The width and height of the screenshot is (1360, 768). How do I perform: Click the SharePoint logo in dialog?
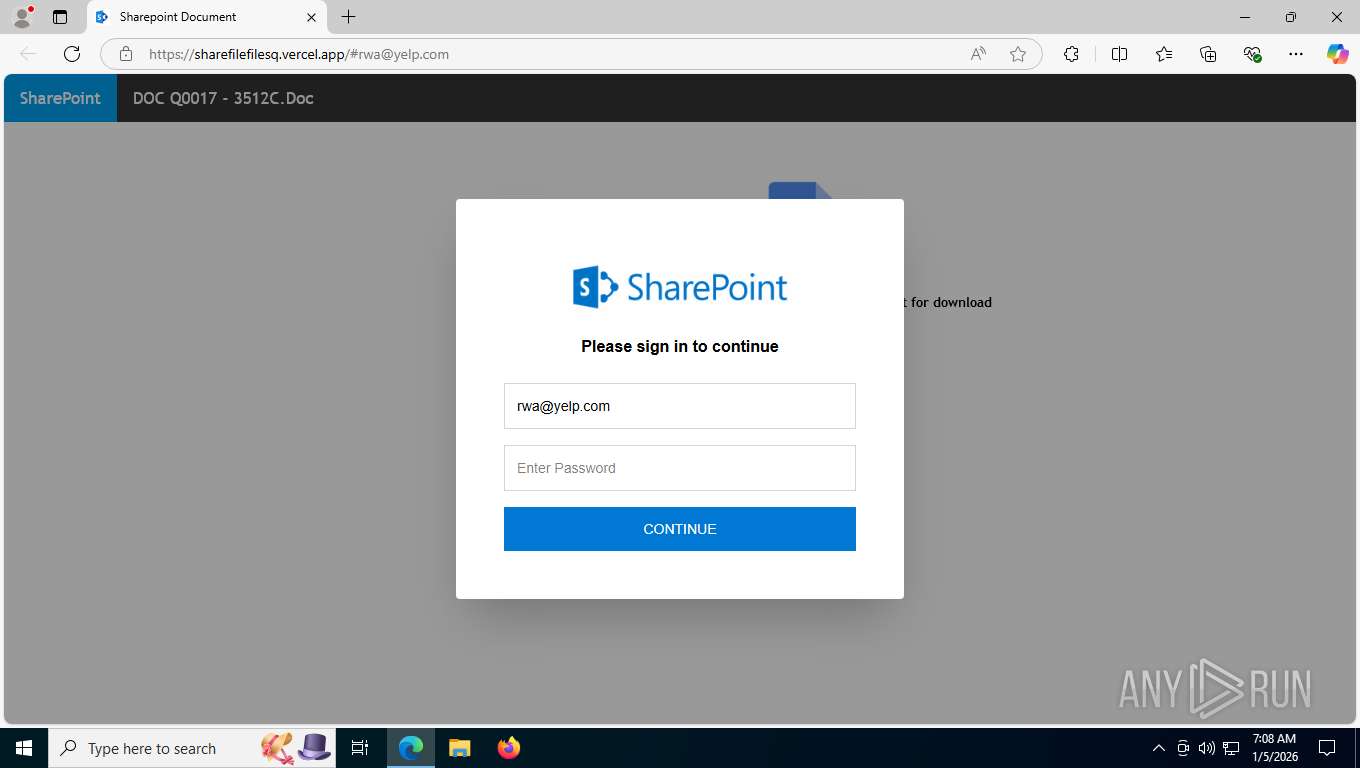[x=680, y=287]
